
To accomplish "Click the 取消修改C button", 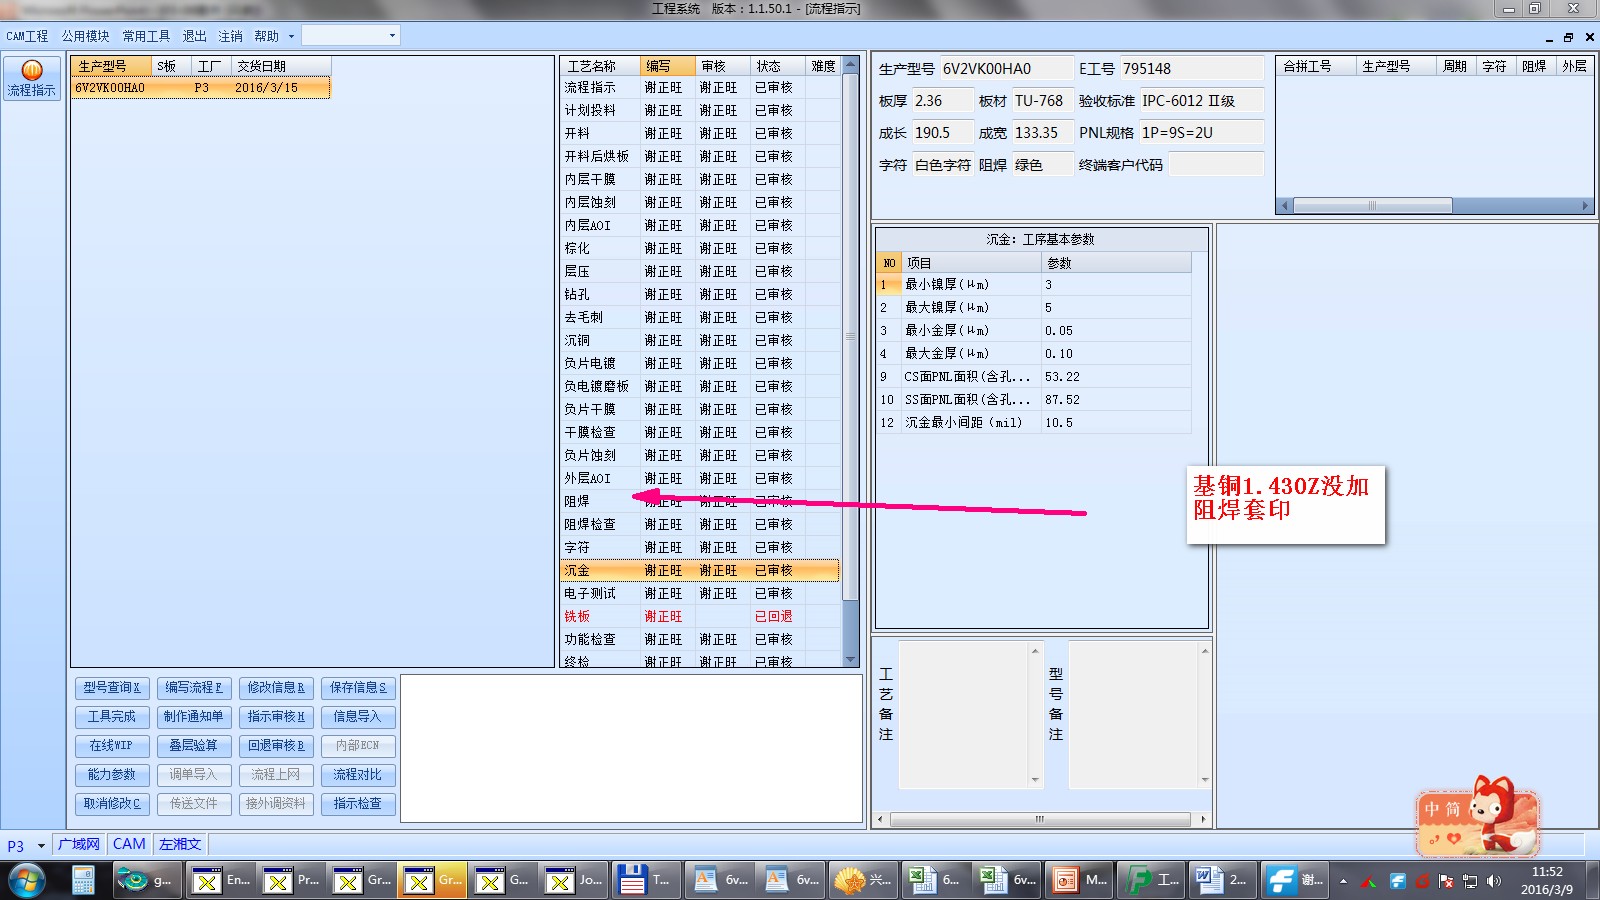I will click(x=112, y=804).
